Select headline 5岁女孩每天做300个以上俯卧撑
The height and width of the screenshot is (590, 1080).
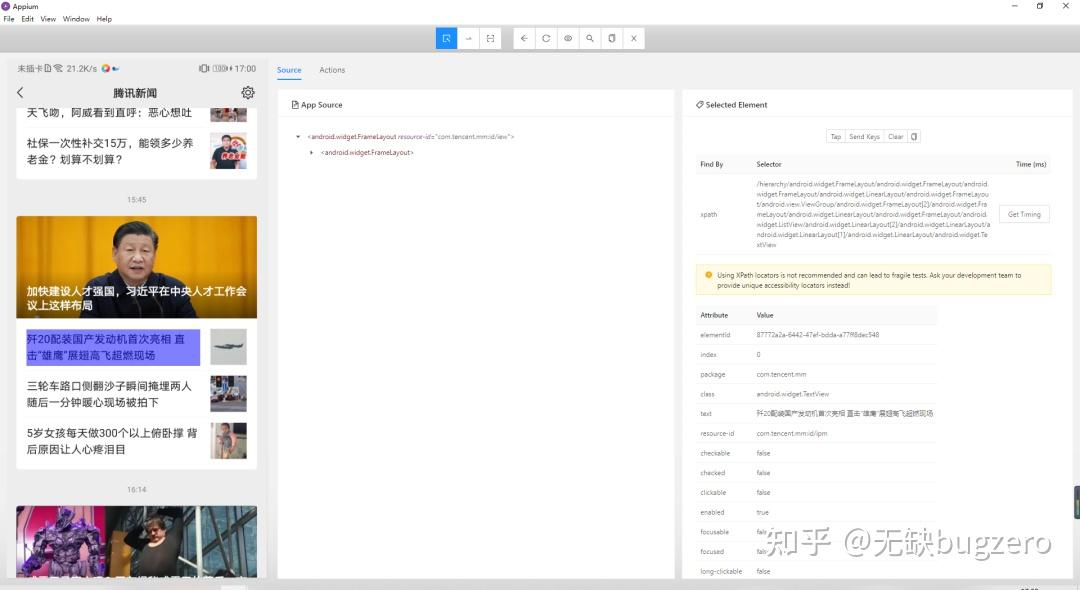click(112, 441)
